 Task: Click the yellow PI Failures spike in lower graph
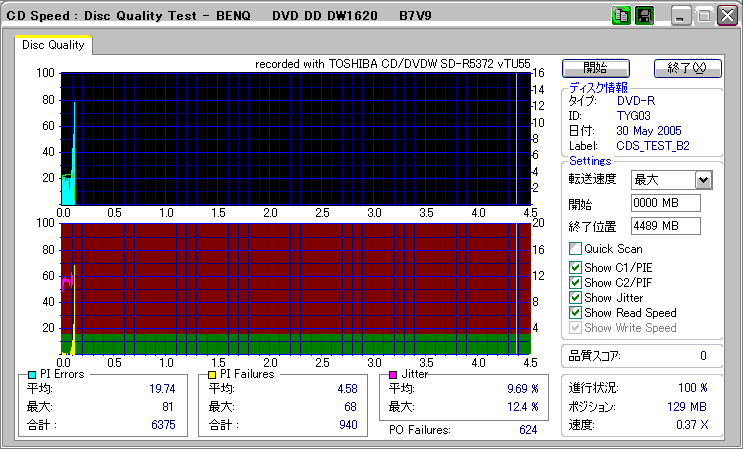[74, 308]
